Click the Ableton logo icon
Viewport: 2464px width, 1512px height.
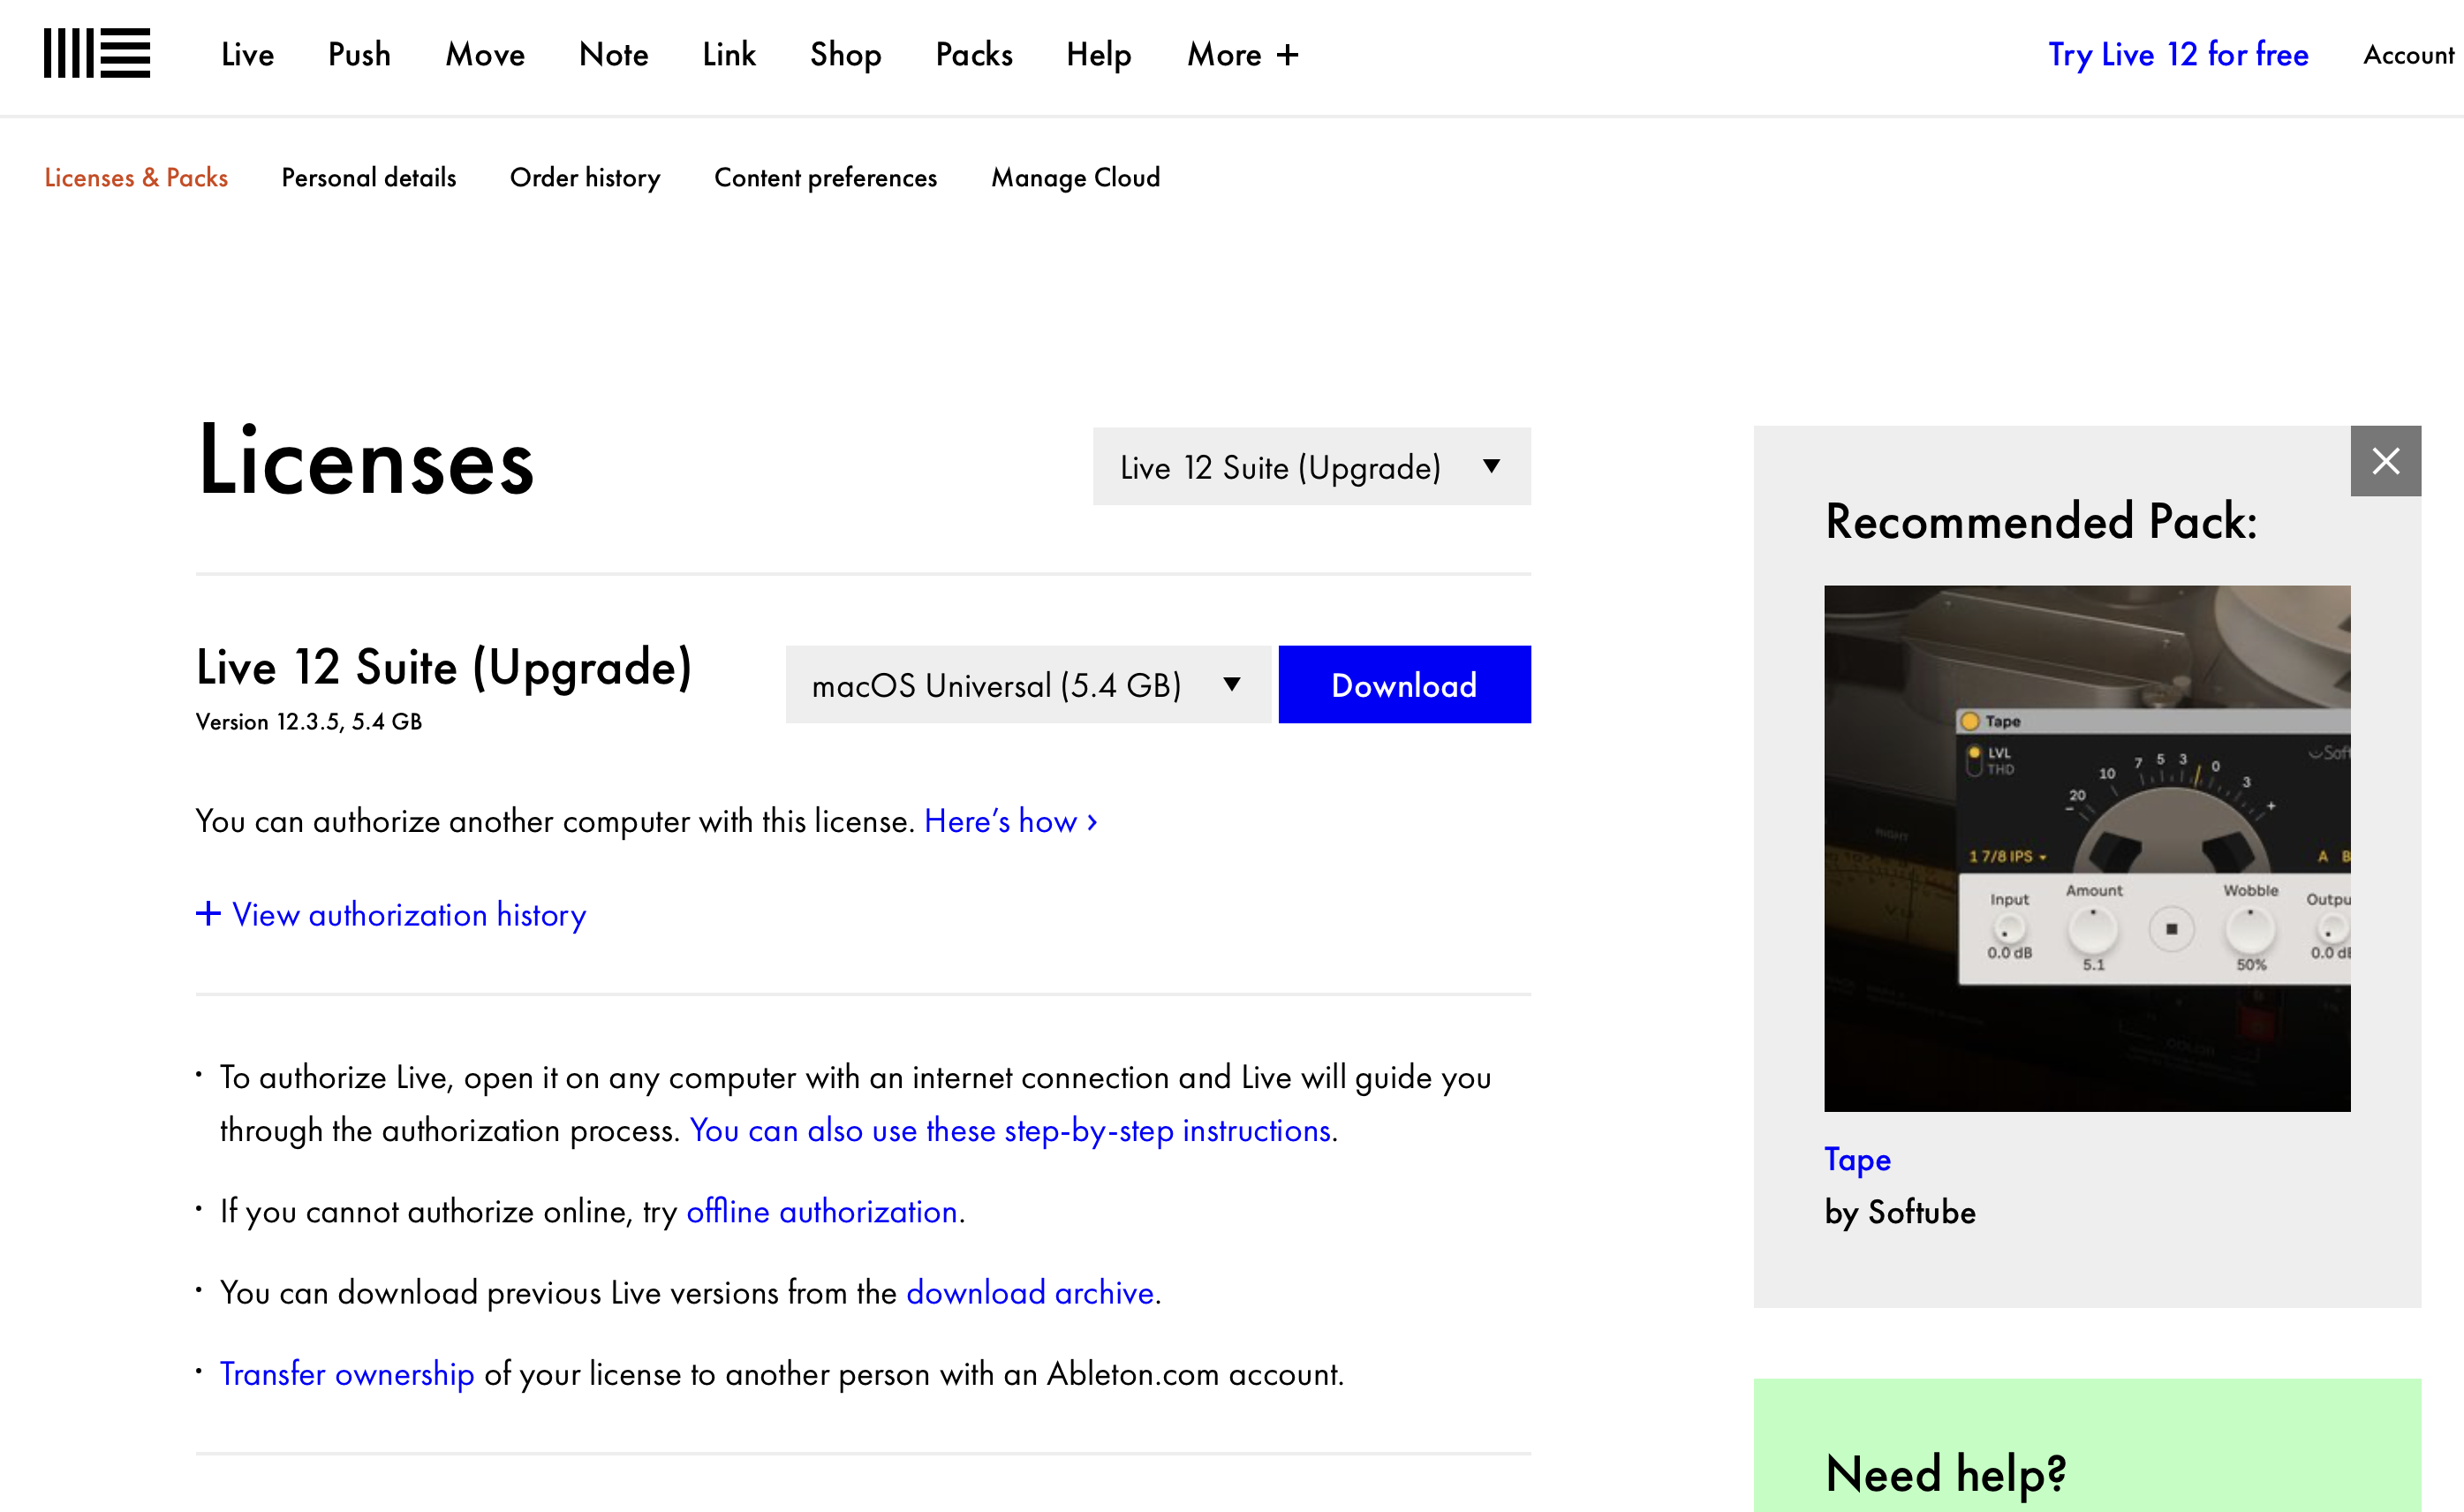(97, 53)
